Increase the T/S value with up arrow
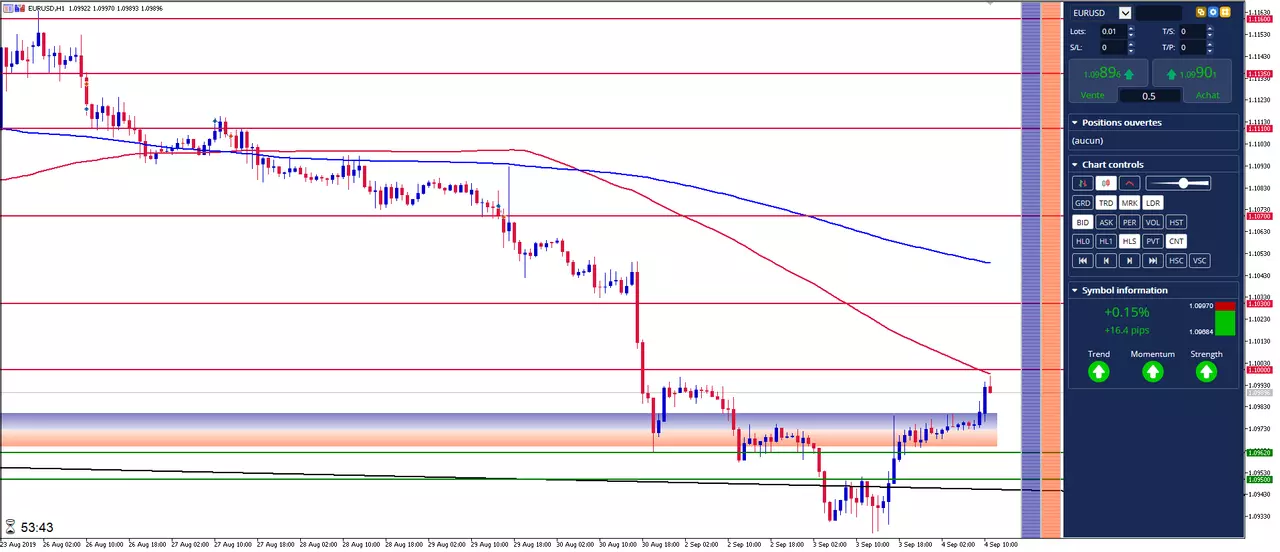This screenshot has width=1280, height=552. click(x=1211, y=28)
